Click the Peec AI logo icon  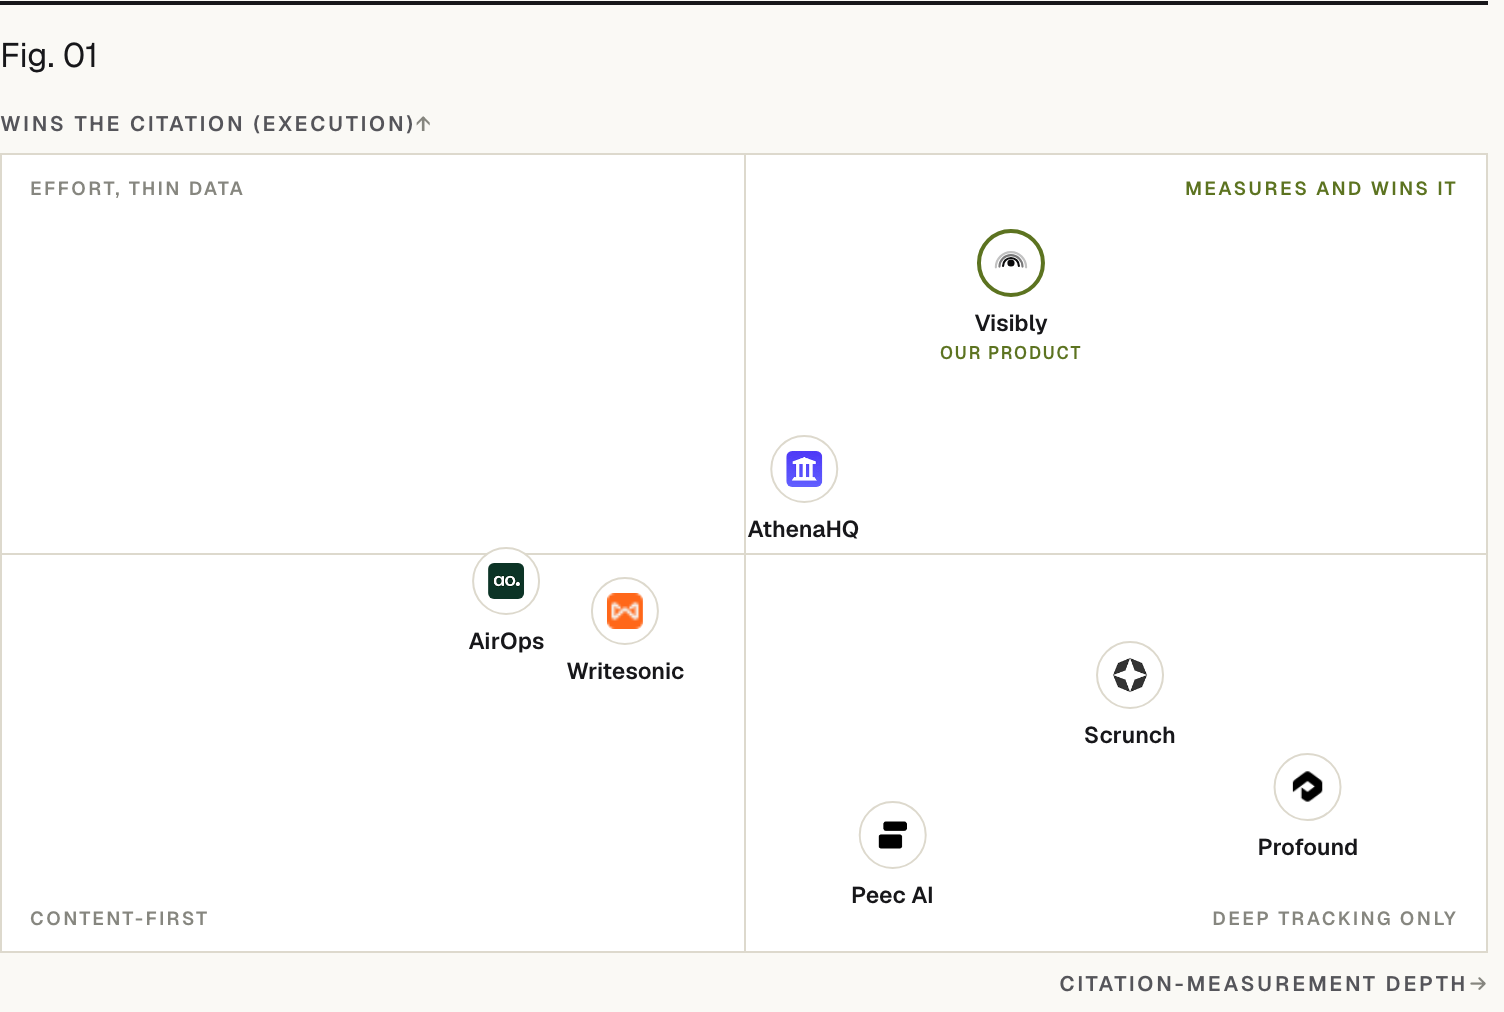tap(893, 835)
